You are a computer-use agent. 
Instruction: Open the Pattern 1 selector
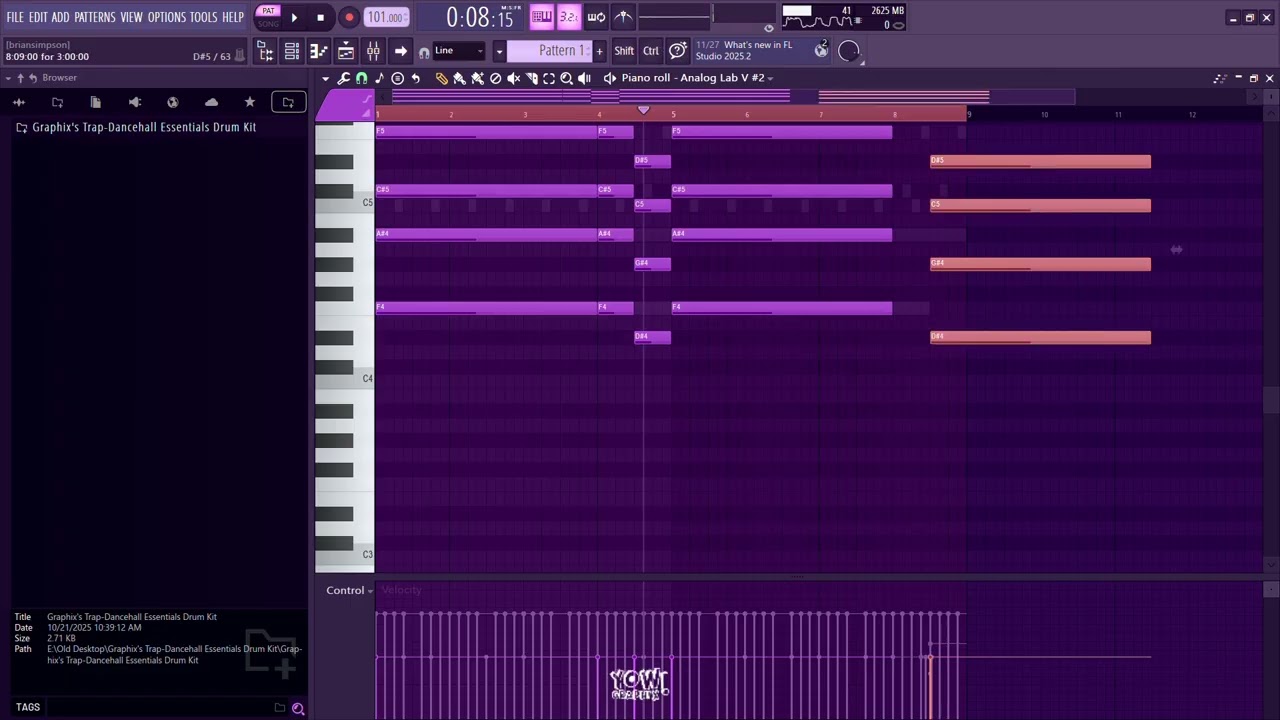click(549, 50)
